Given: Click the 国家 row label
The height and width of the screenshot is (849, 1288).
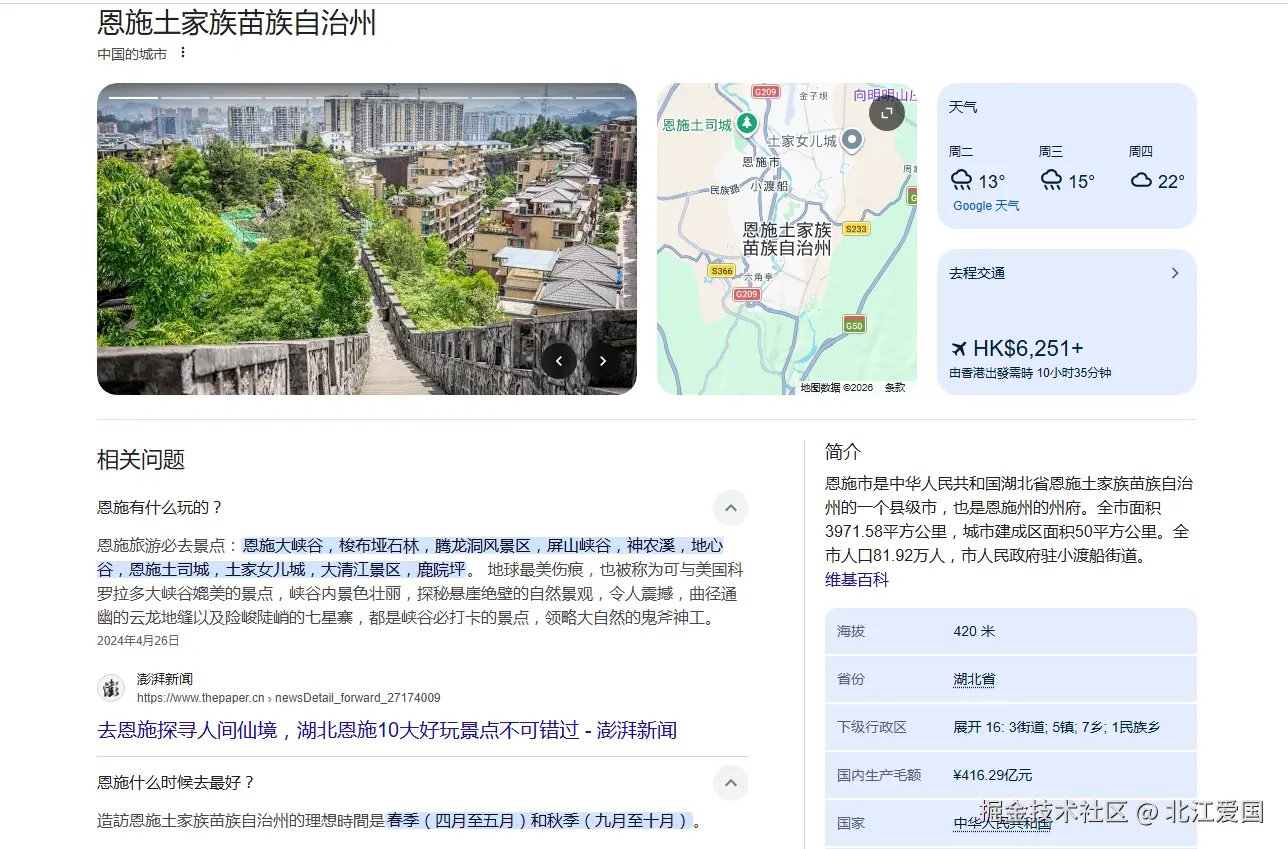Looking at the screenshot, I should [x=851, y=823].
